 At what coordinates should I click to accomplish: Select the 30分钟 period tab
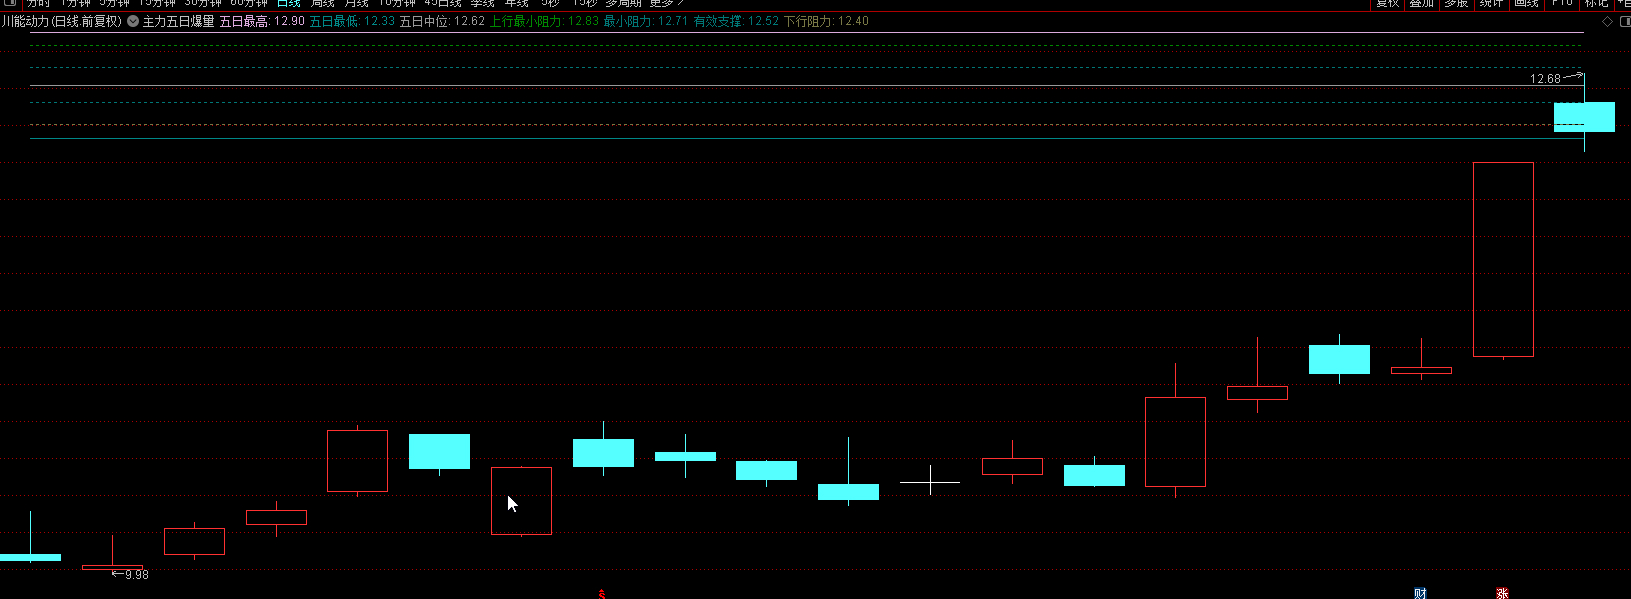pyautogui.click(x=203, y=3)
